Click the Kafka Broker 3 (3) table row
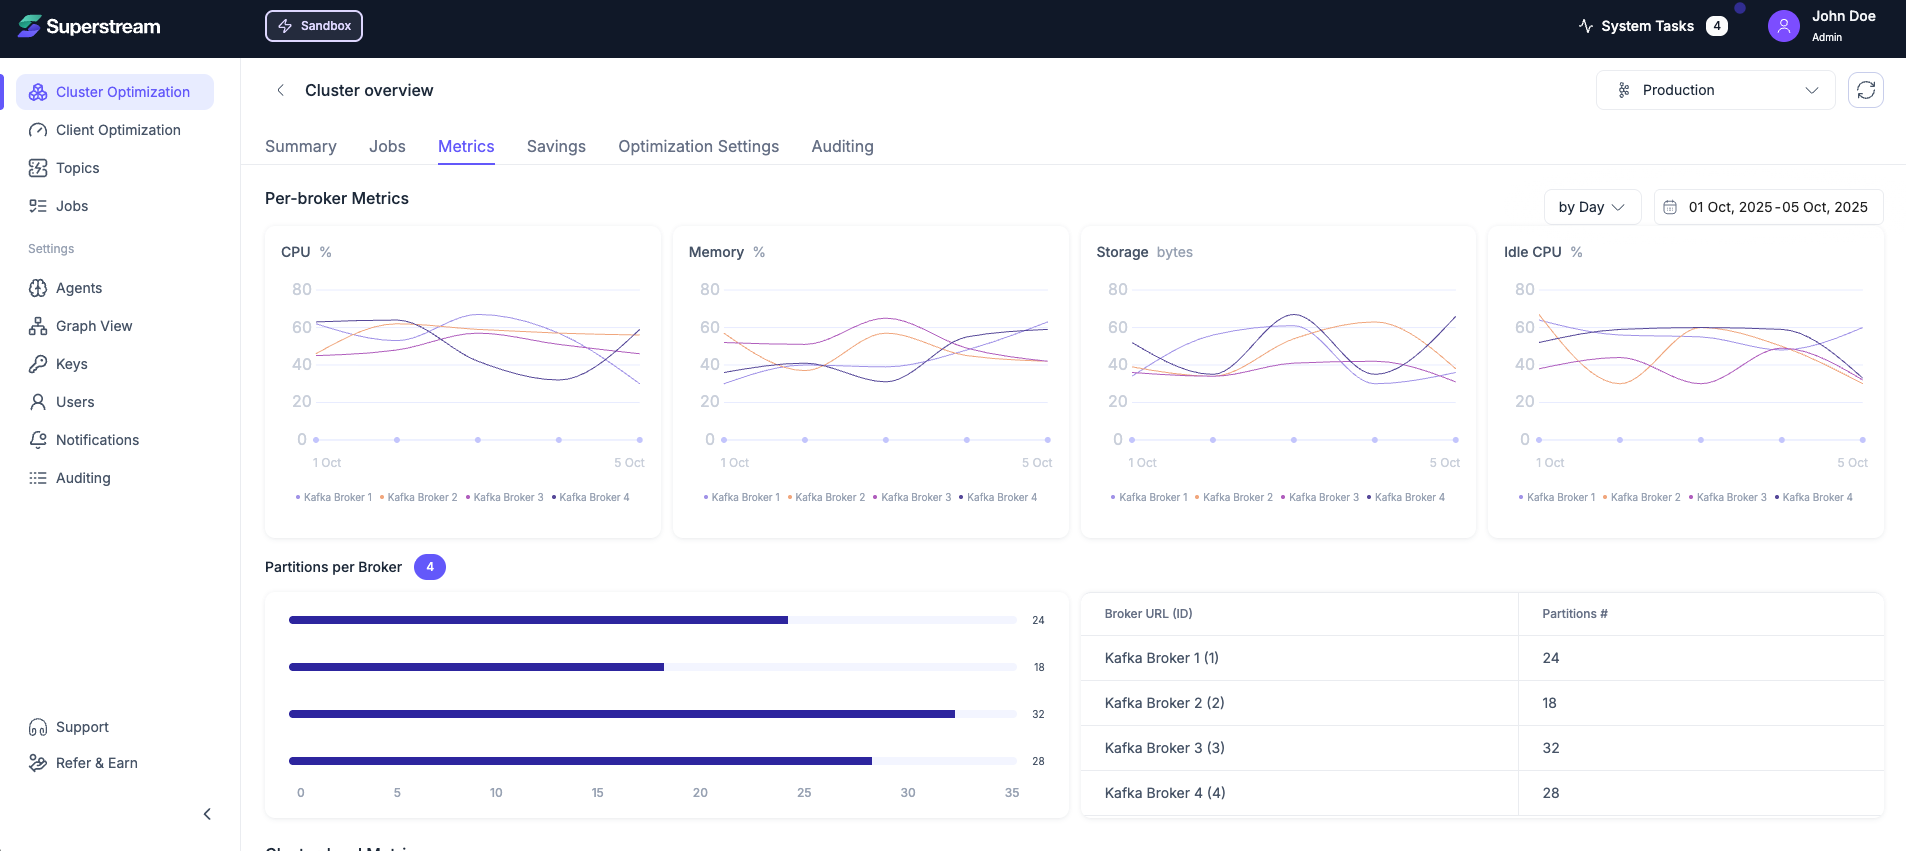This screenshot has width=1906, height=851. [x=1482, y=748]
